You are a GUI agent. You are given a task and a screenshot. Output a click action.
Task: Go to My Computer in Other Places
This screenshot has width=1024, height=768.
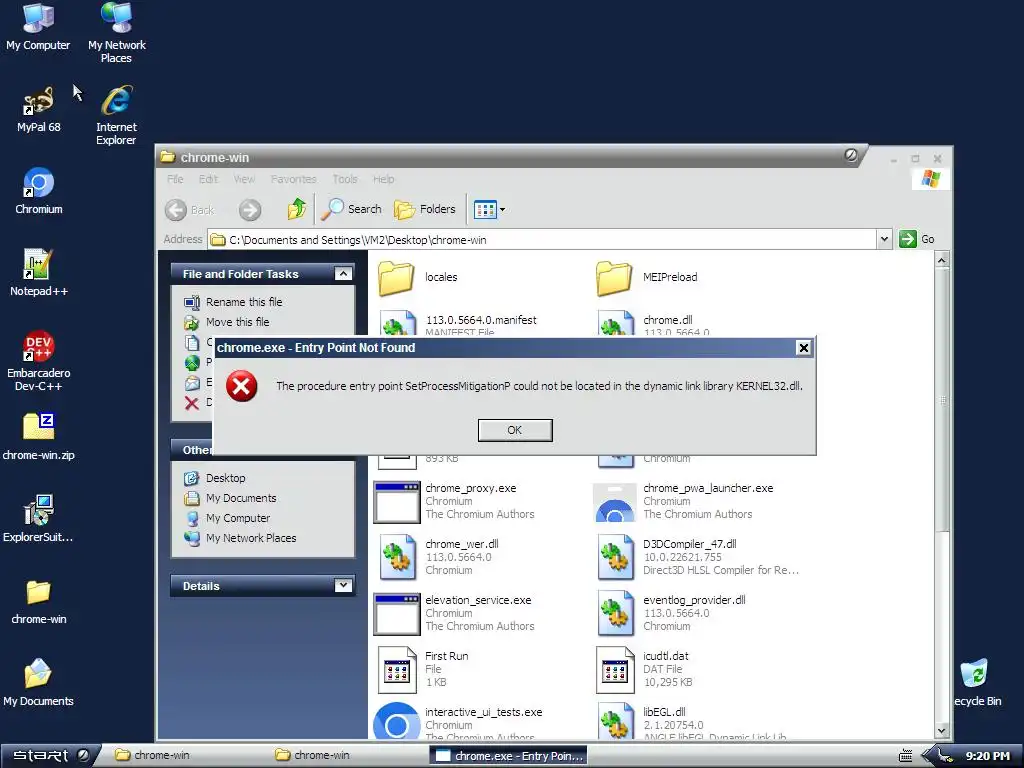[x=238, y=518]
